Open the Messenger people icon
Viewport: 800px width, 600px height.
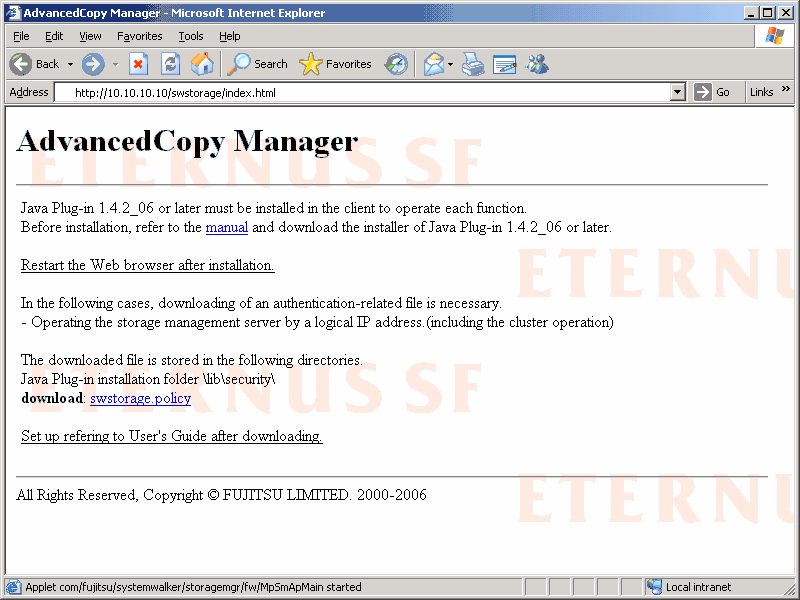[x=537, y=64]
